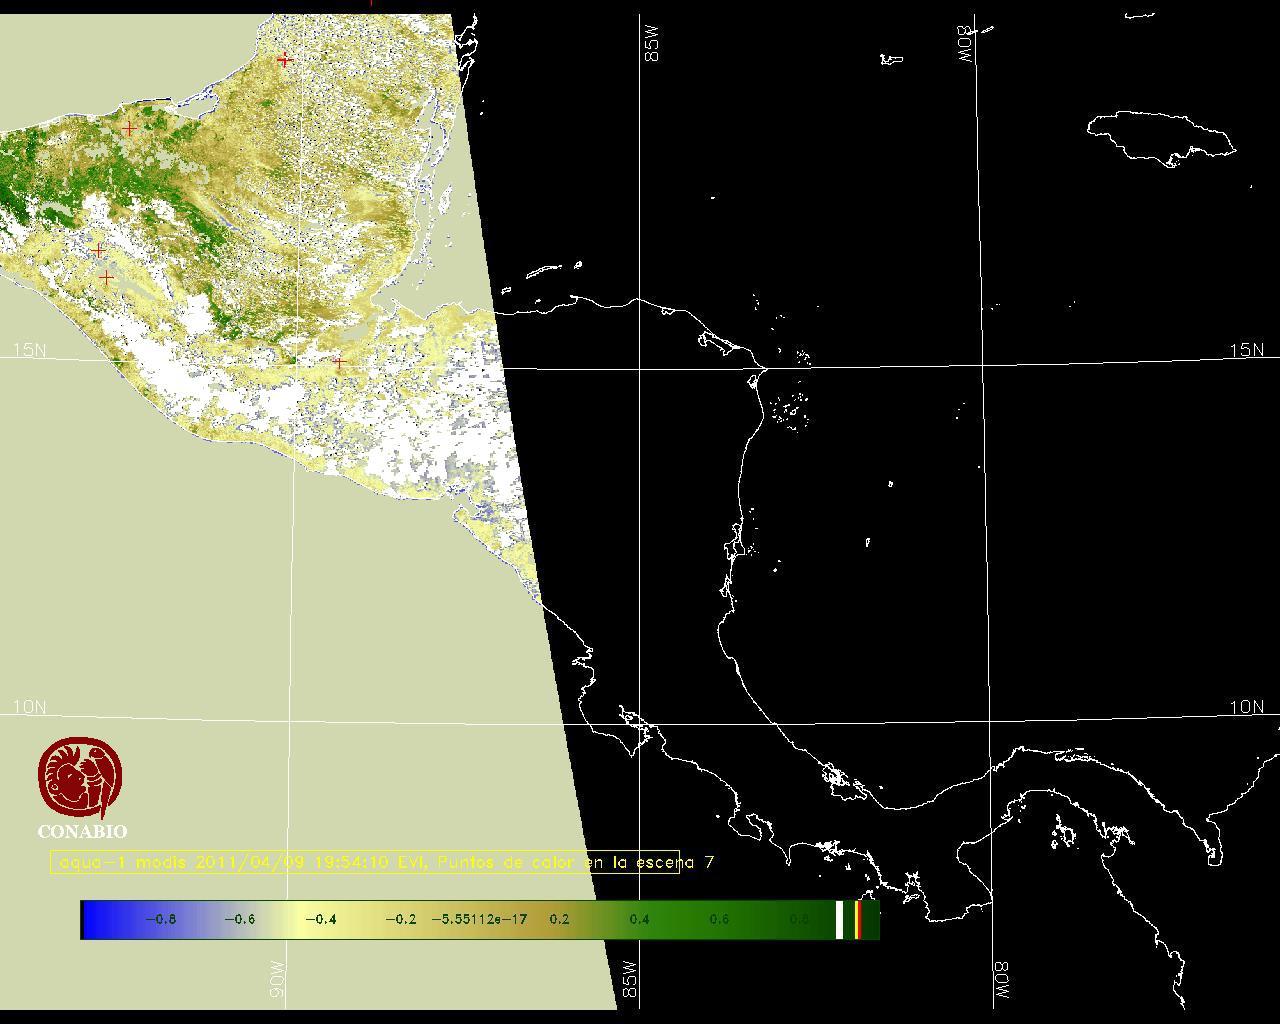Click the red stripe on the color scale
The width and height of the screenshot is (1280, 1024).
[x=858, y=920]
